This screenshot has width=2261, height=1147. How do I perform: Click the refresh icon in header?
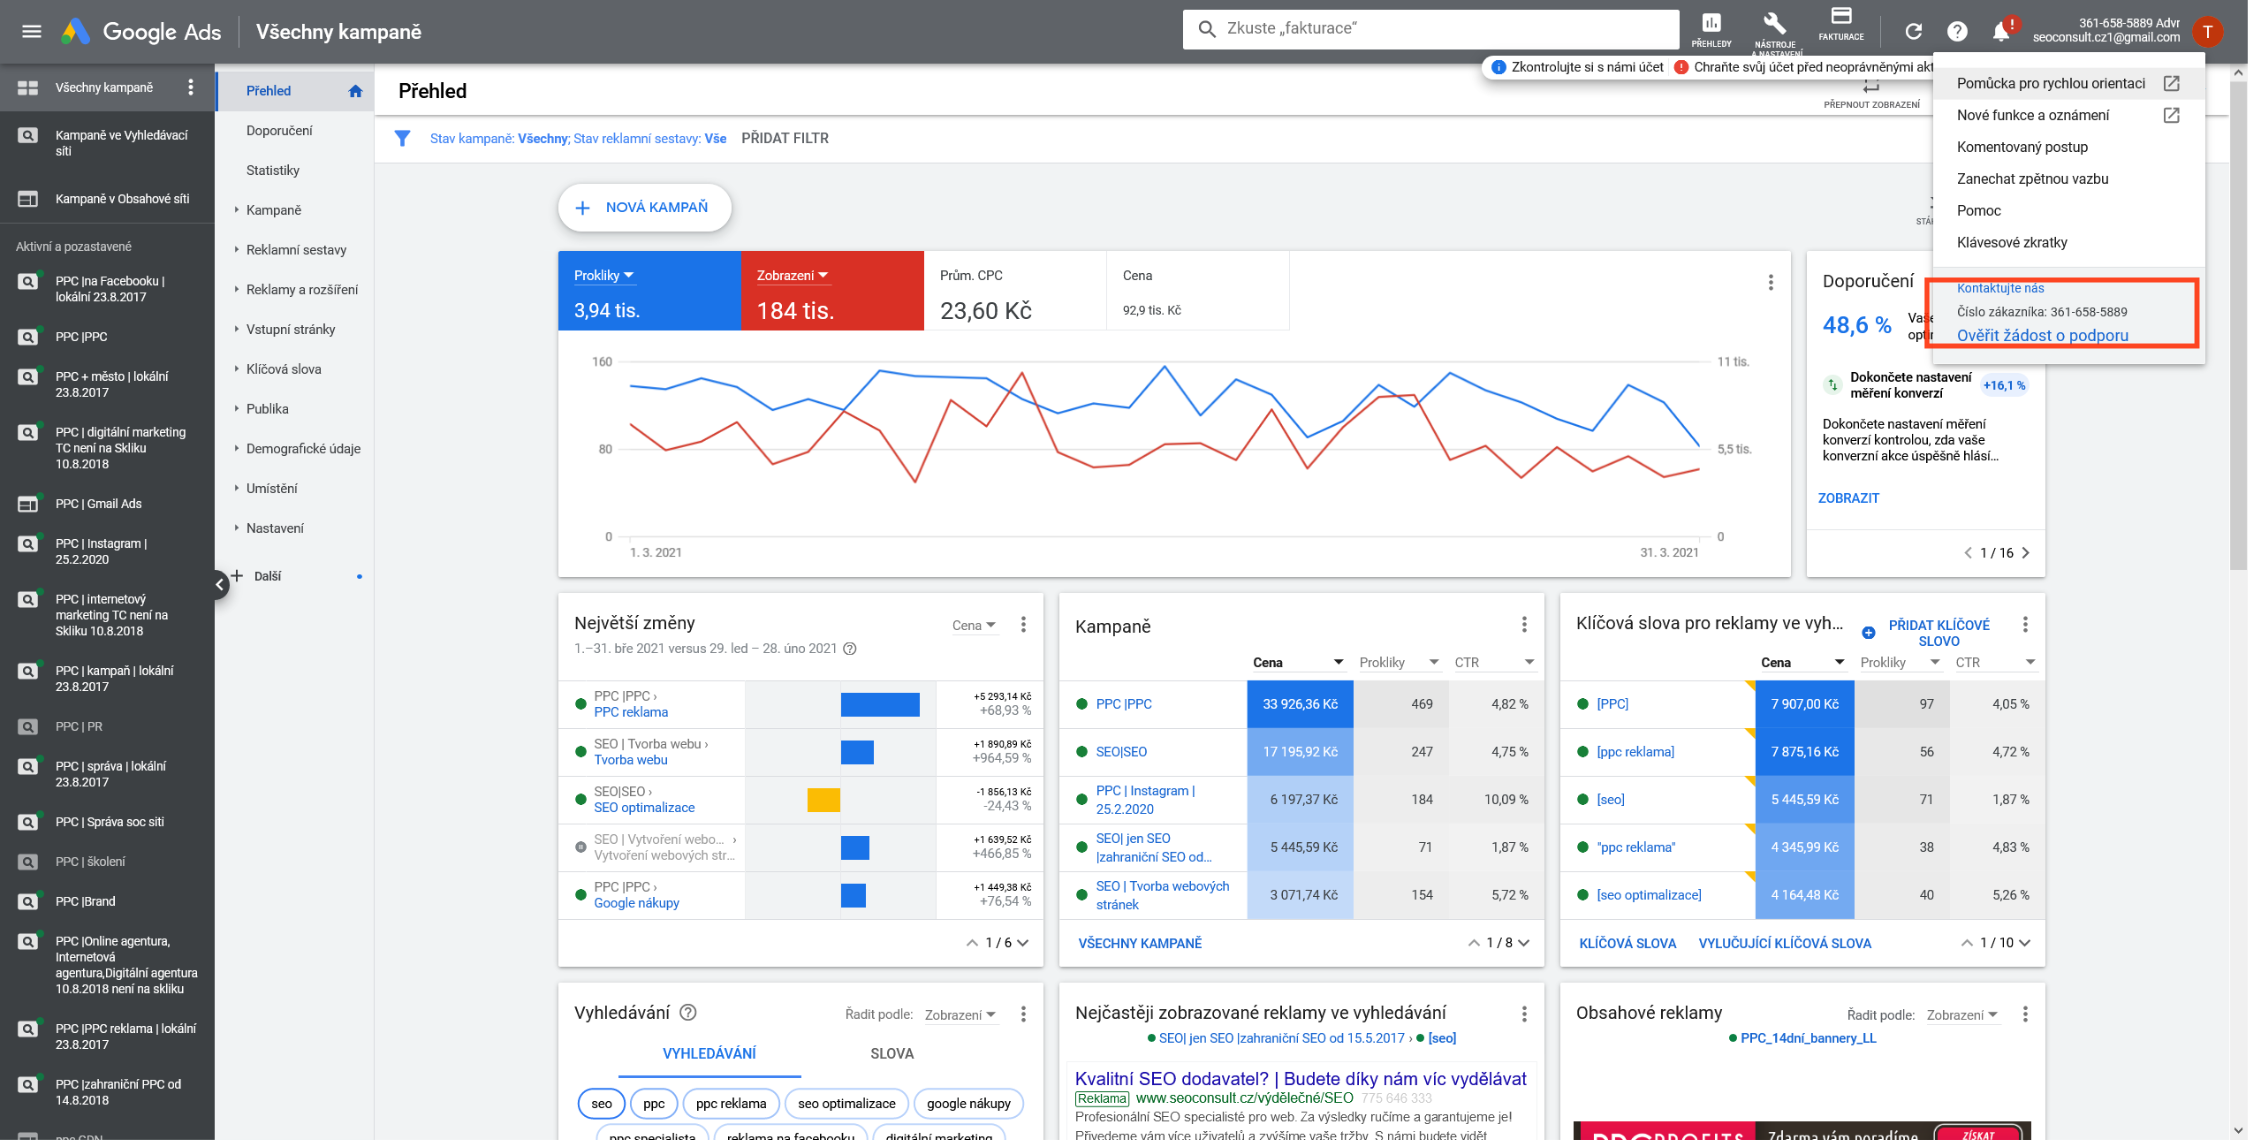(x=1925, y=31)
